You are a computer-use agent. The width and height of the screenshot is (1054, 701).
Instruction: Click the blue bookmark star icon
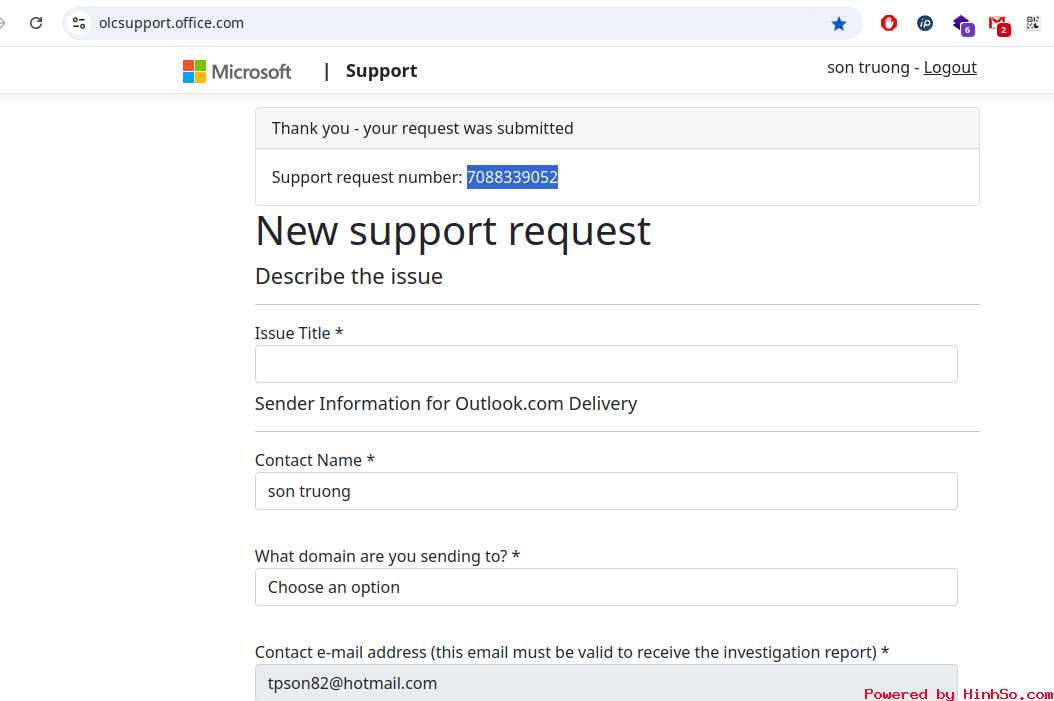click(x=838, y=23)
